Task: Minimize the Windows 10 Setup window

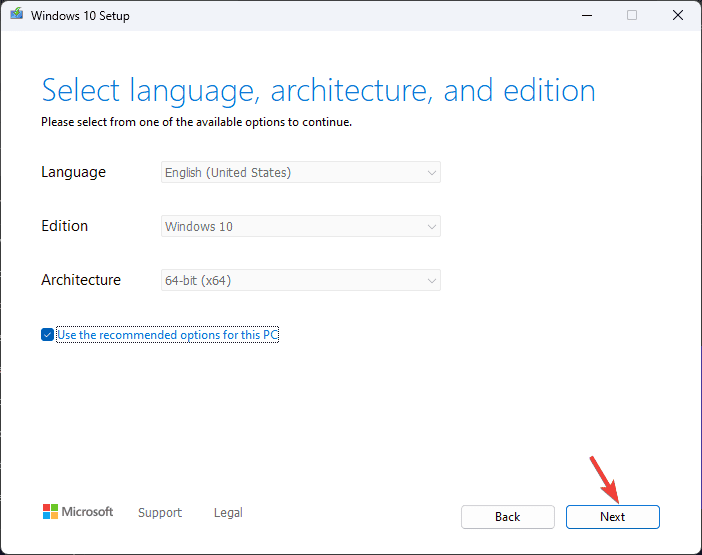Action: [x=587, y=16]
